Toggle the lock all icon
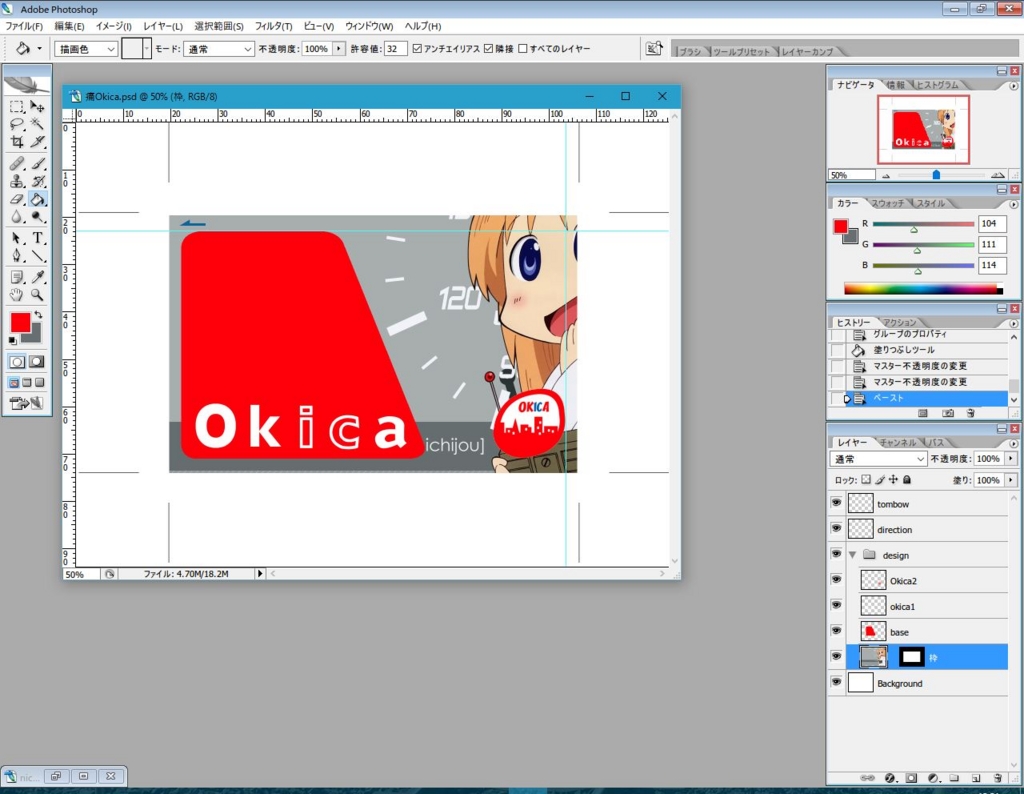Screen dimensions: 1024x794 [907, 480]
